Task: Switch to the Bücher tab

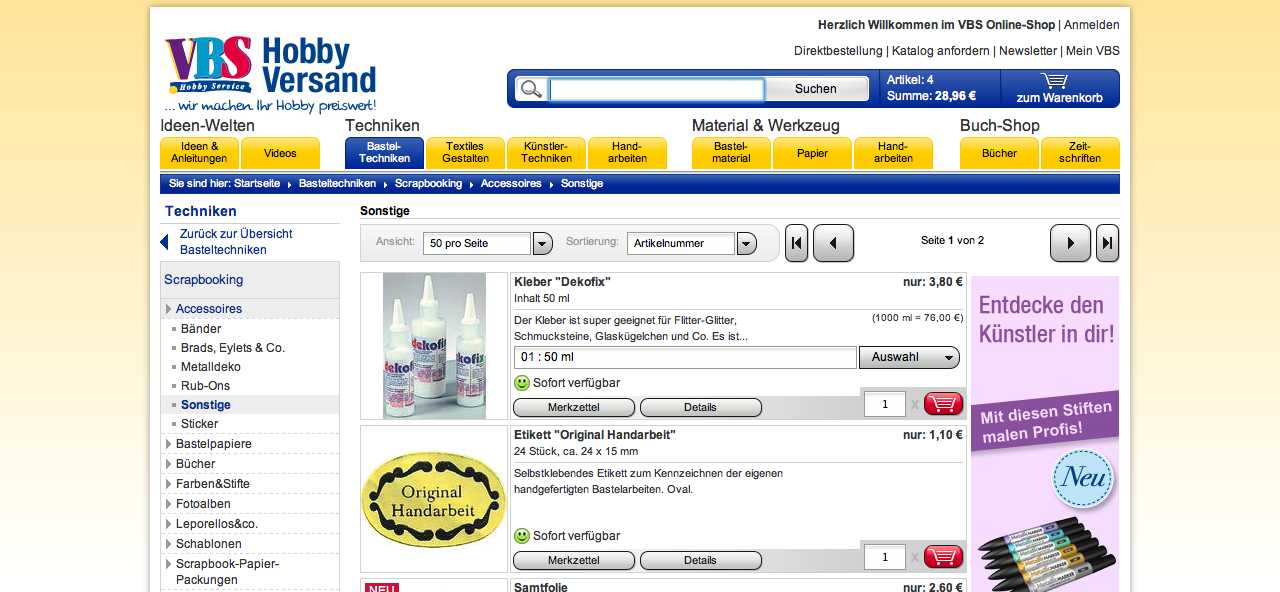Action: (x=999, y=153)
